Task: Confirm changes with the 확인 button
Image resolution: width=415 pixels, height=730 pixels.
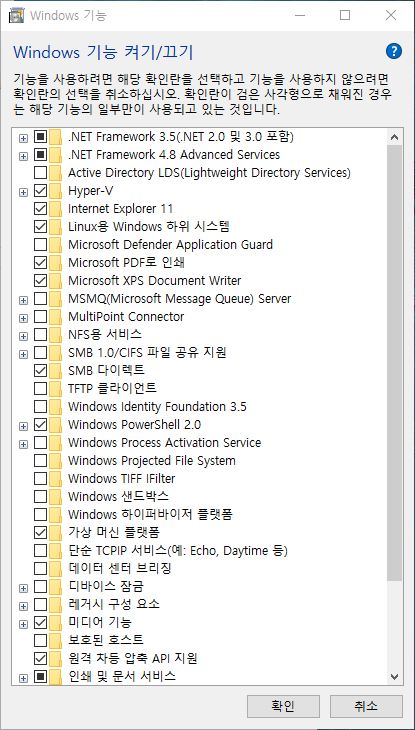Action: (x=283, y=706)
